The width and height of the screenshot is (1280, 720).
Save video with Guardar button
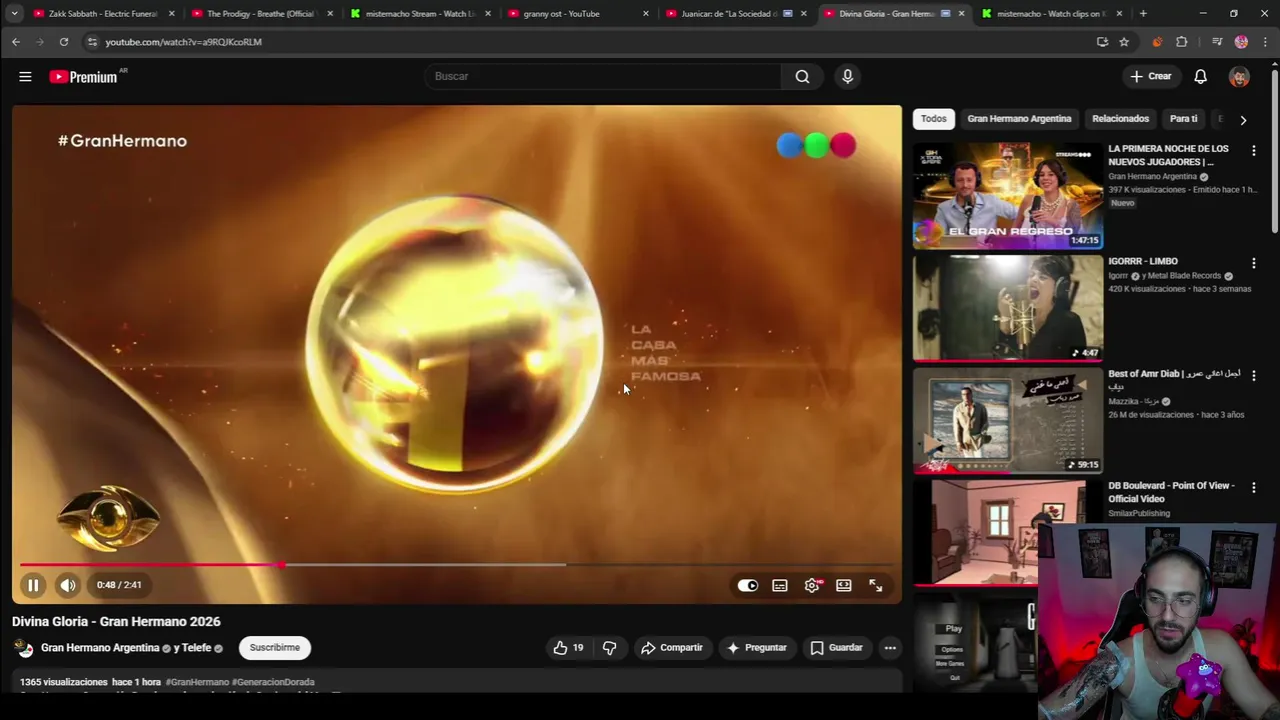836,648
